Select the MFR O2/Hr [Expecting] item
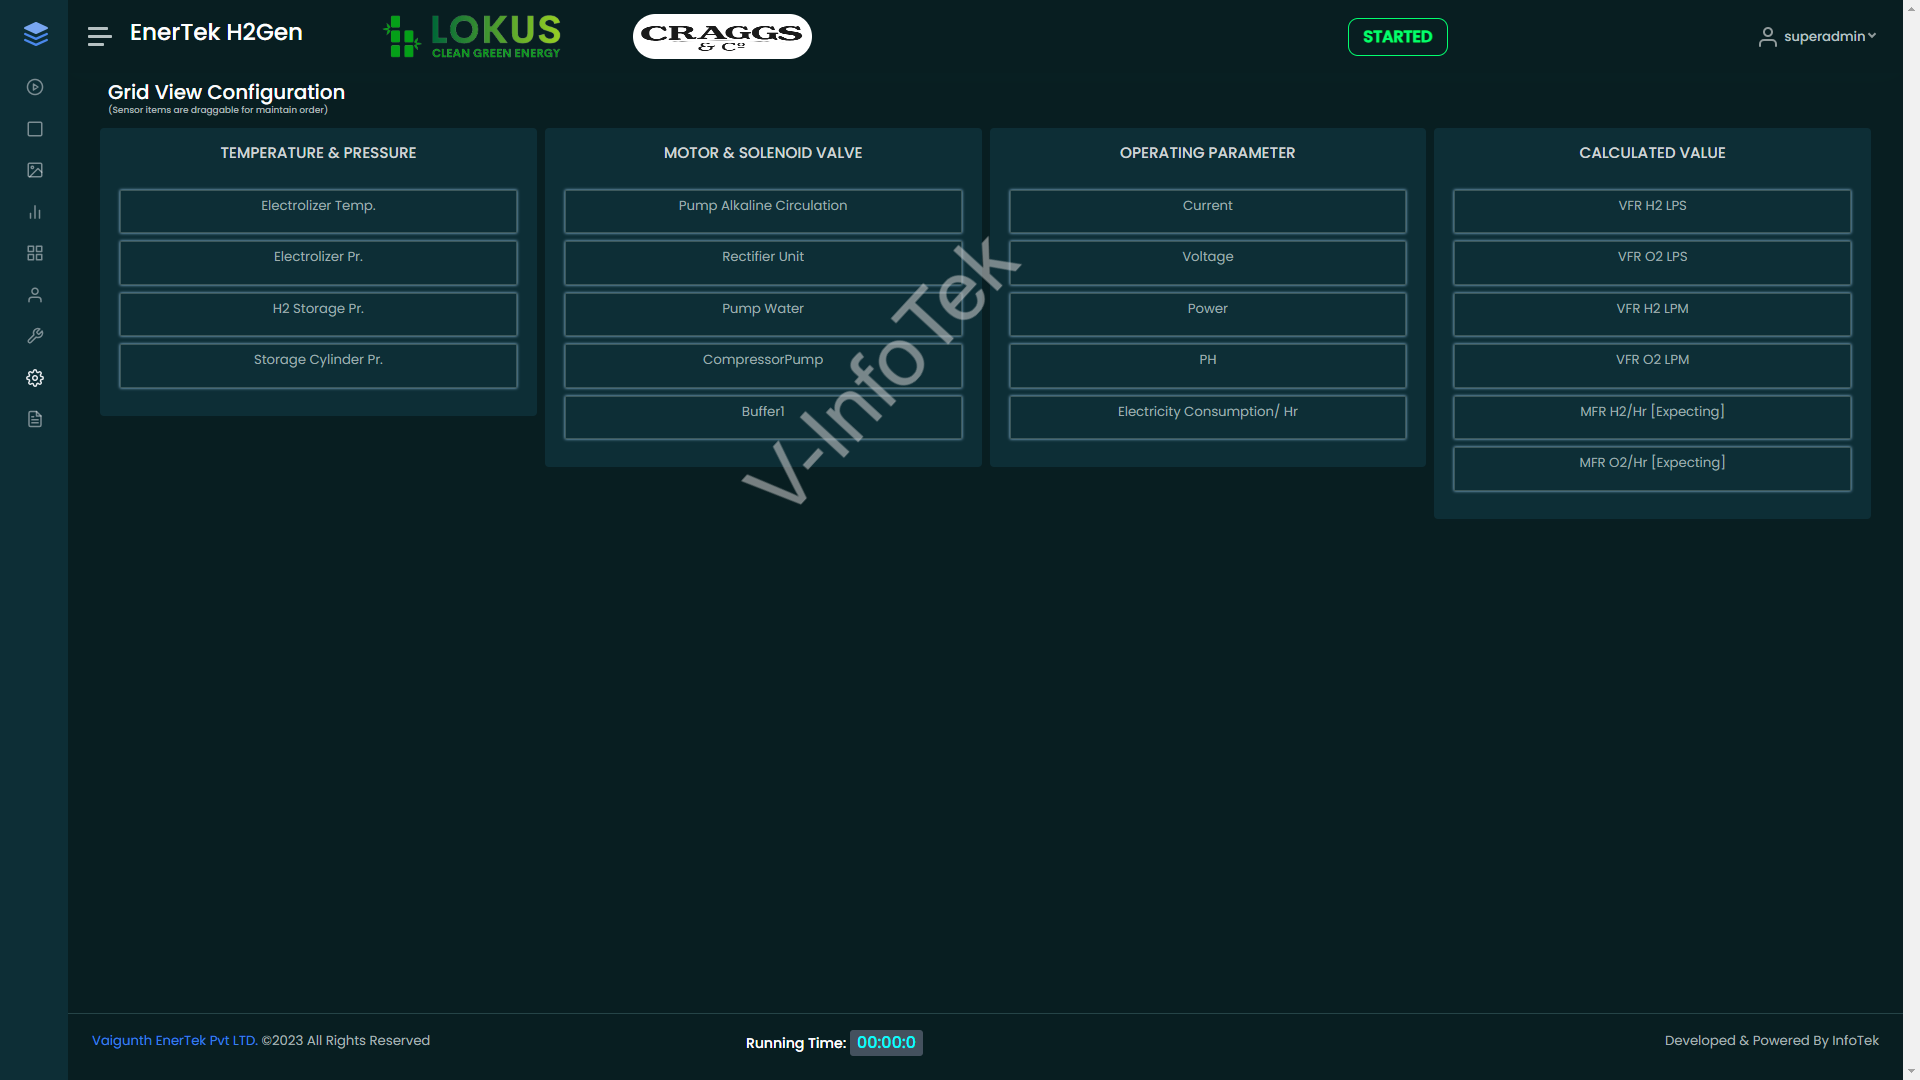Screen dimensions: 1920x1080 pyautogui.click(x=1652, y=469)
